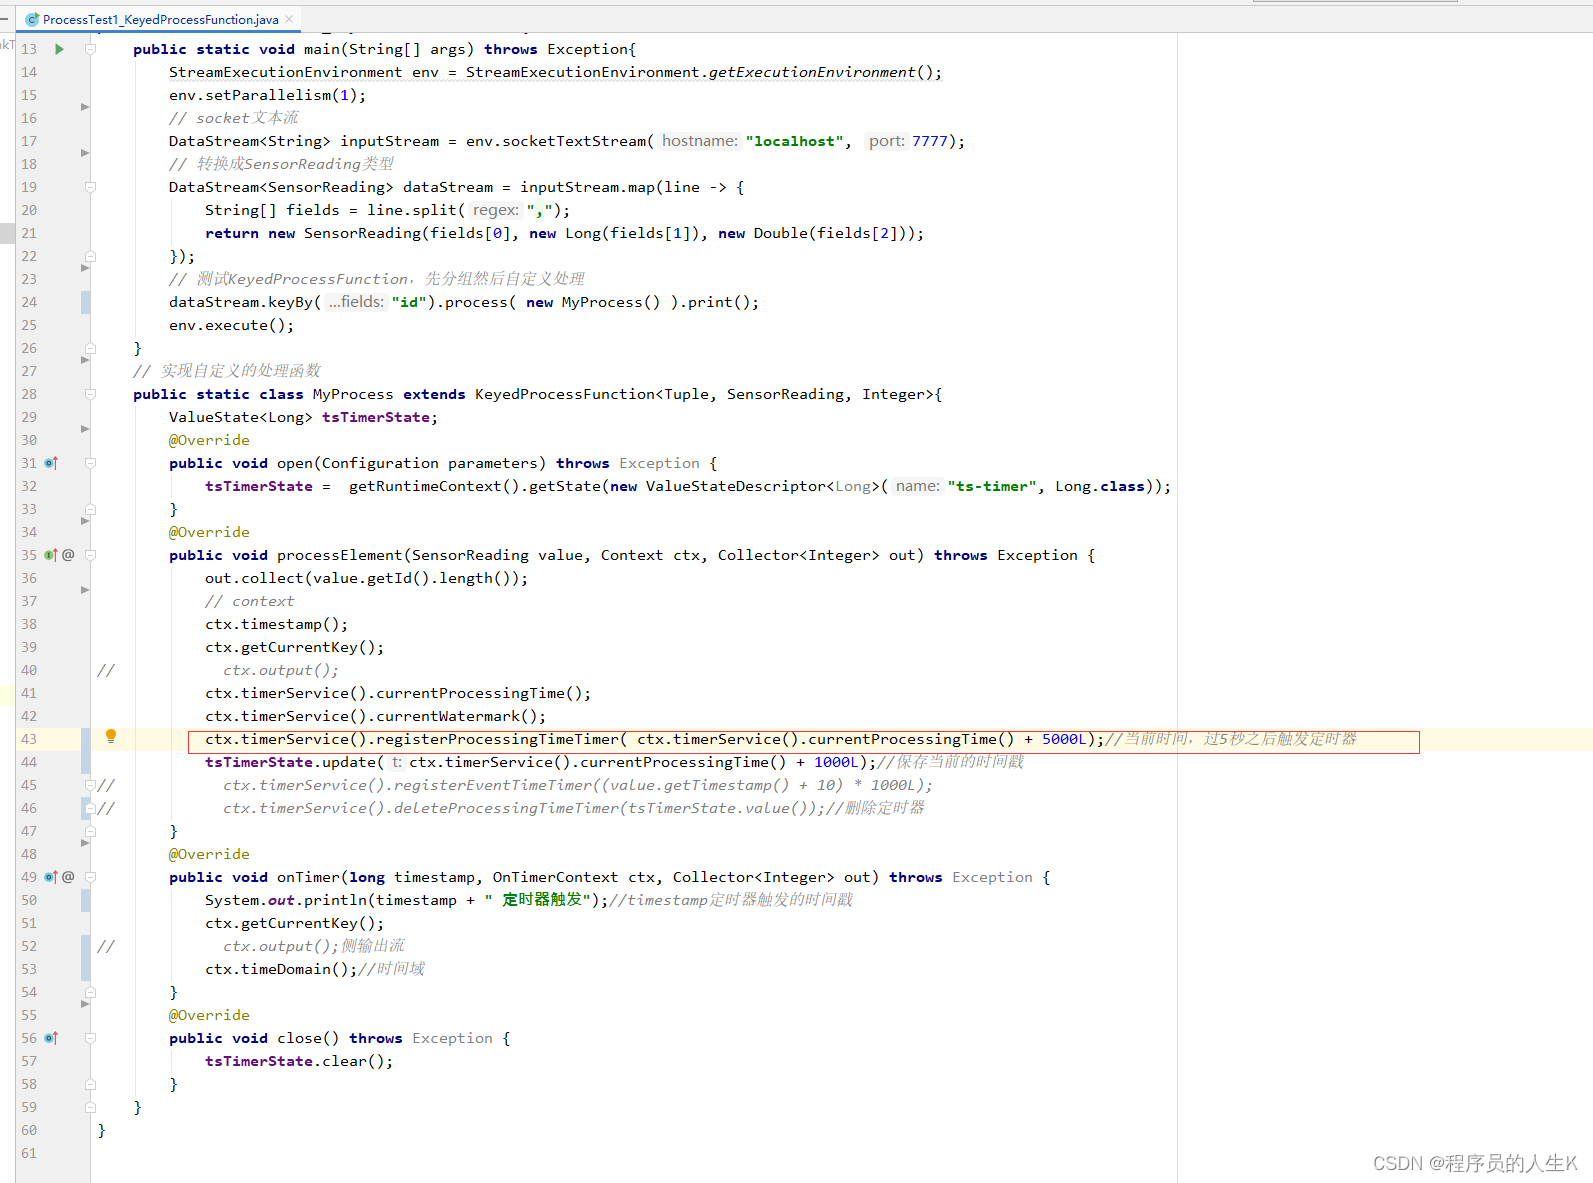Close the ProcessTest1_KeyedProcessFunction.java tab
The width and height of the screenshot is (1593, 1183).
click(x=289, y=19)
